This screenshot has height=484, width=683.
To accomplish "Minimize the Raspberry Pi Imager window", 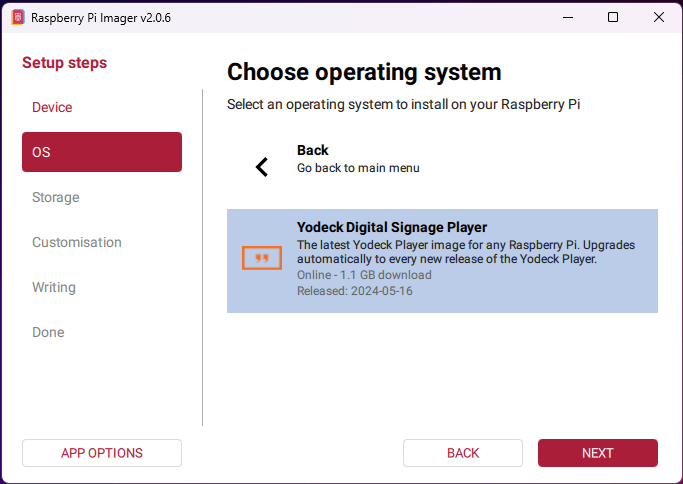I will tap(567, 18).
